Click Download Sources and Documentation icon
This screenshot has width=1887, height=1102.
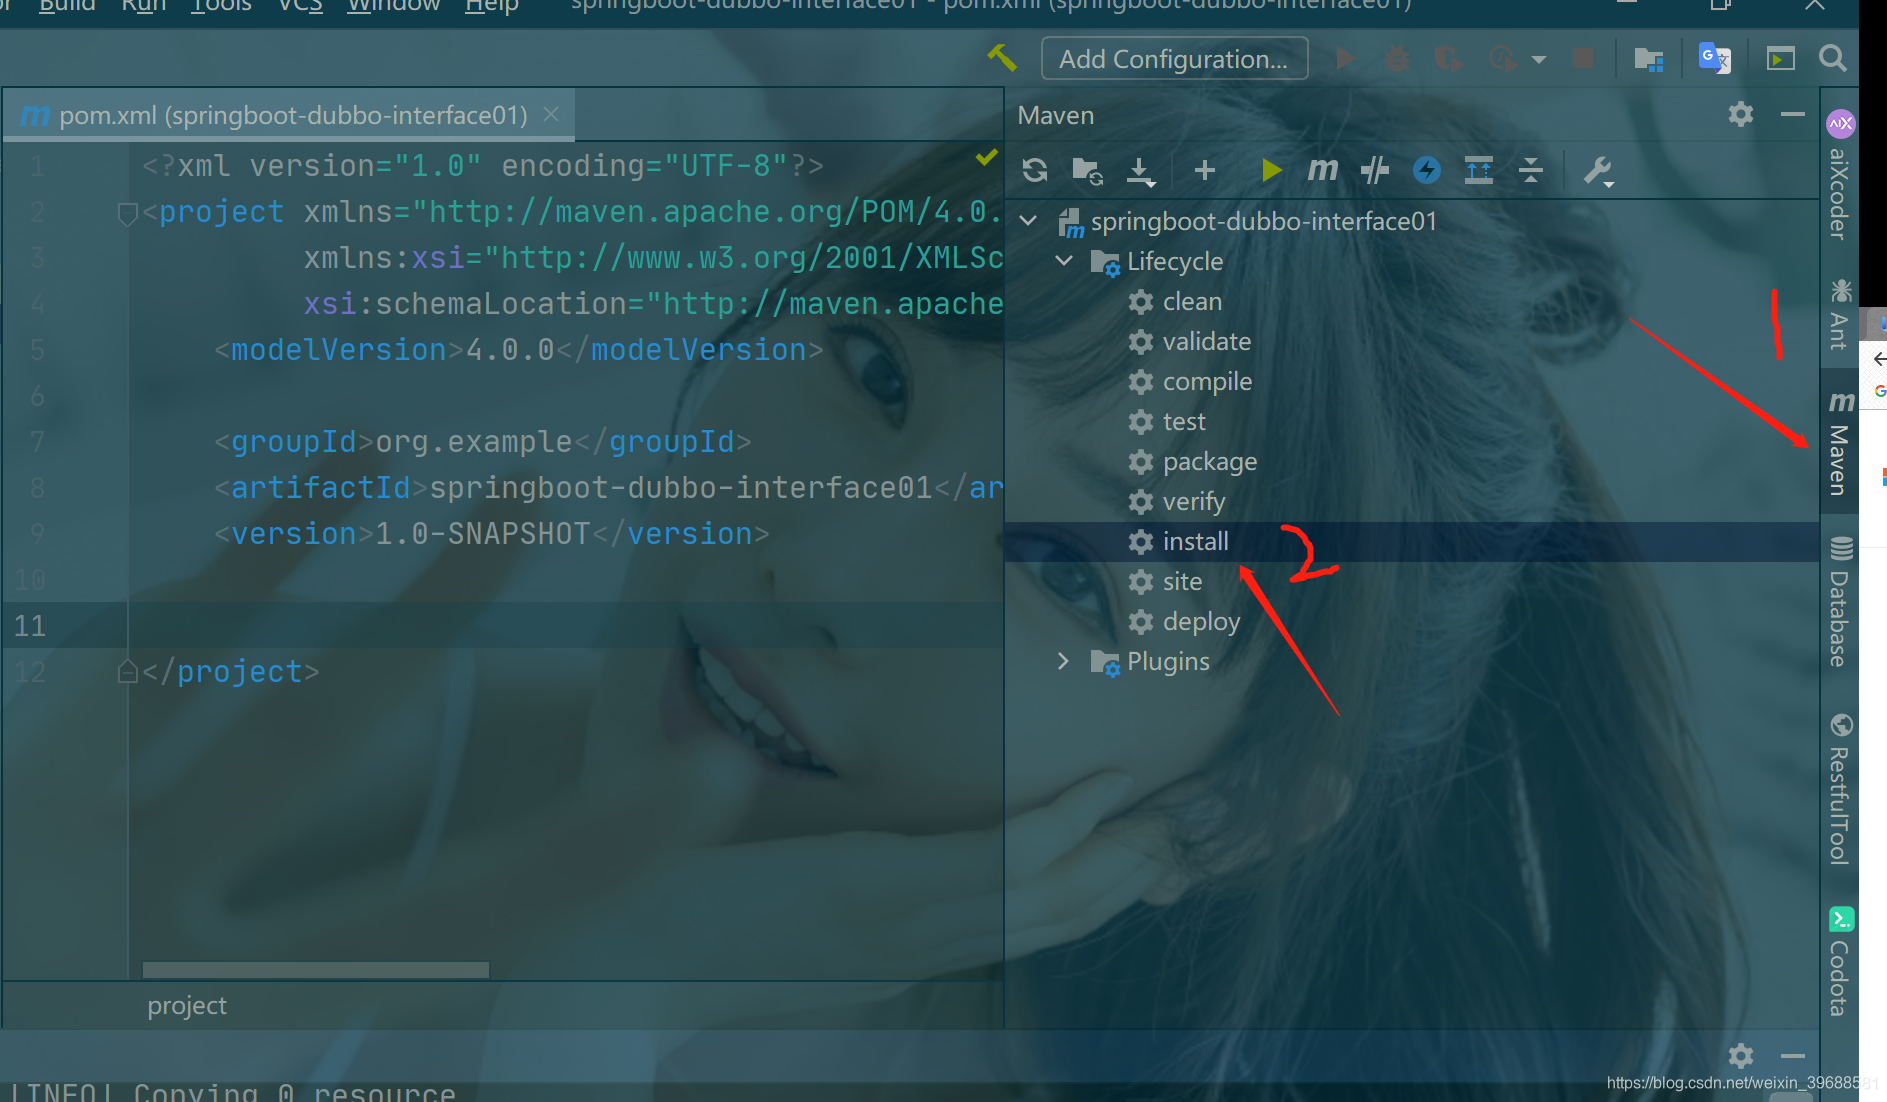pos(1141,171)
